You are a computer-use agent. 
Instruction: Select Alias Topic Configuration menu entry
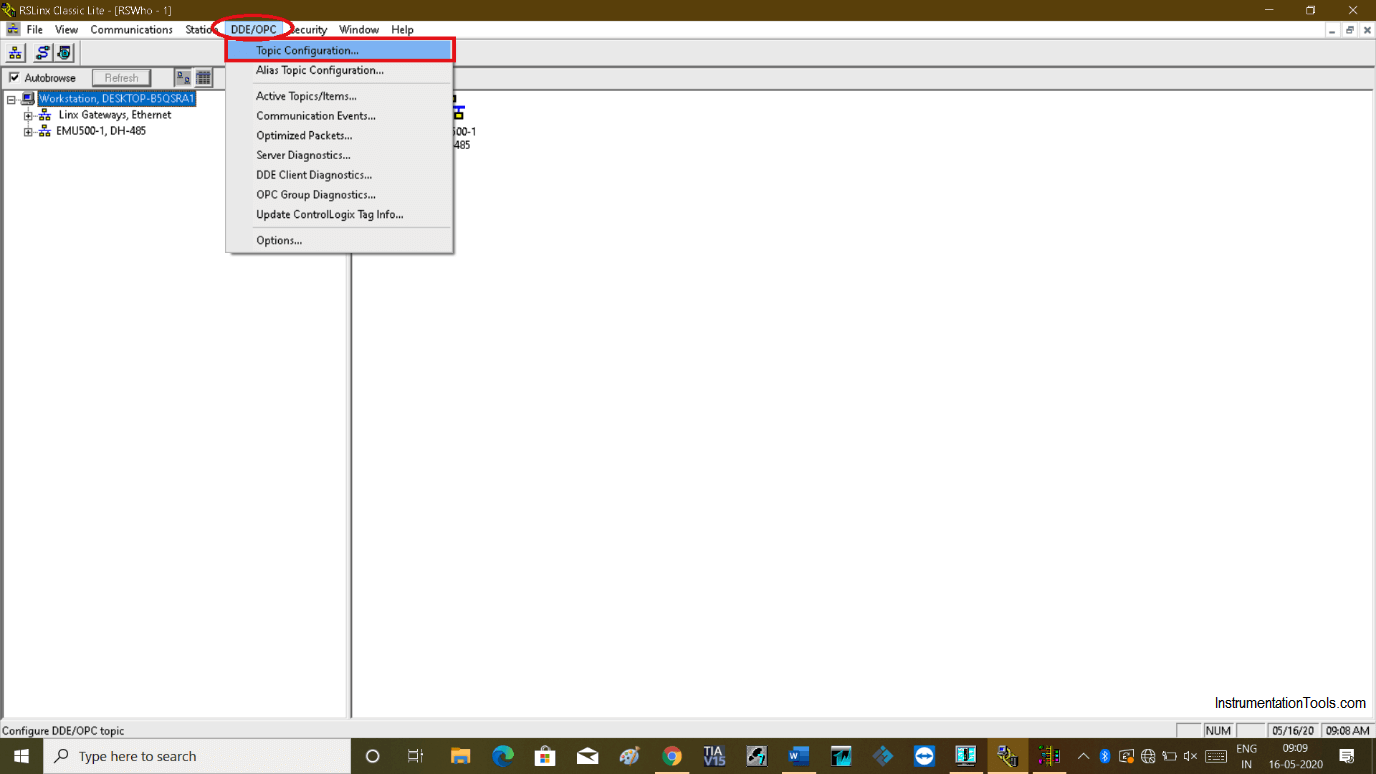pos(340,70)
